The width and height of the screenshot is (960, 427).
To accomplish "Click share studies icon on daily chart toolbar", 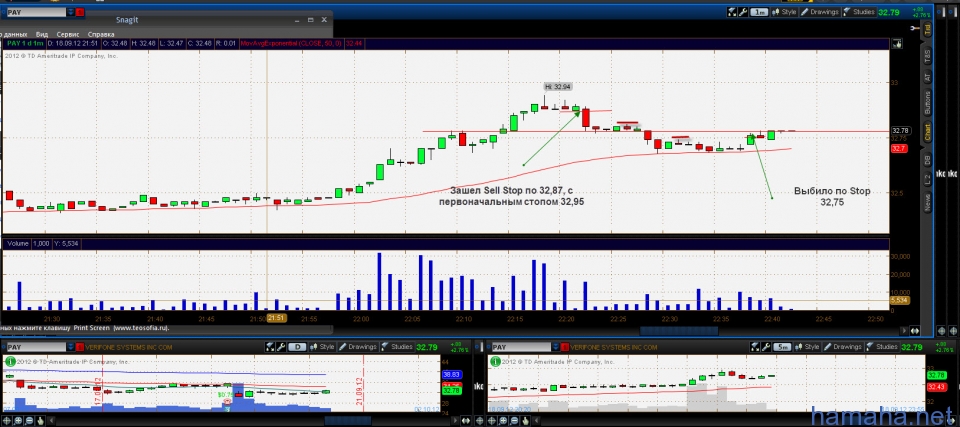I will 270,347.
